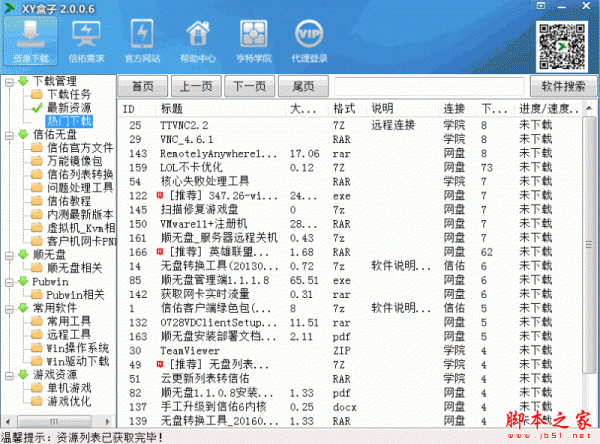Open the 资源下载 toolbar icon

tap(31, 41)
